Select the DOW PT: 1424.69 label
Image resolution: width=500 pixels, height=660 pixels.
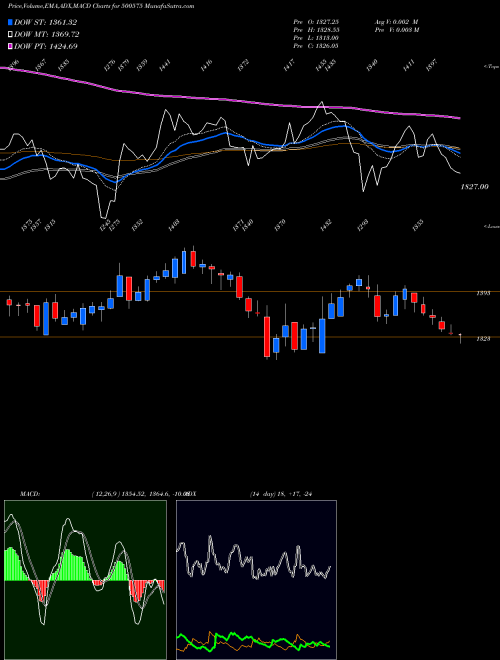pyautogui.click(x=46, y=46)
